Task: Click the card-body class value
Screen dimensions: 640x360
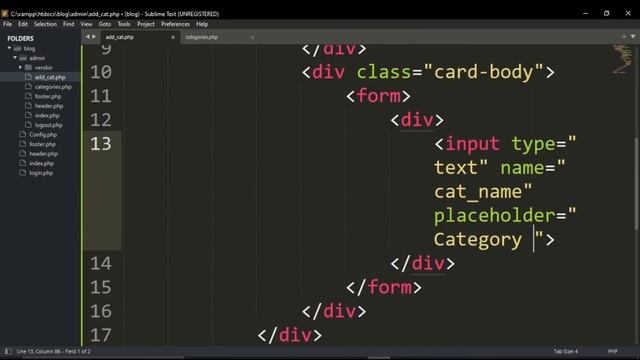Action: (484, 72)
